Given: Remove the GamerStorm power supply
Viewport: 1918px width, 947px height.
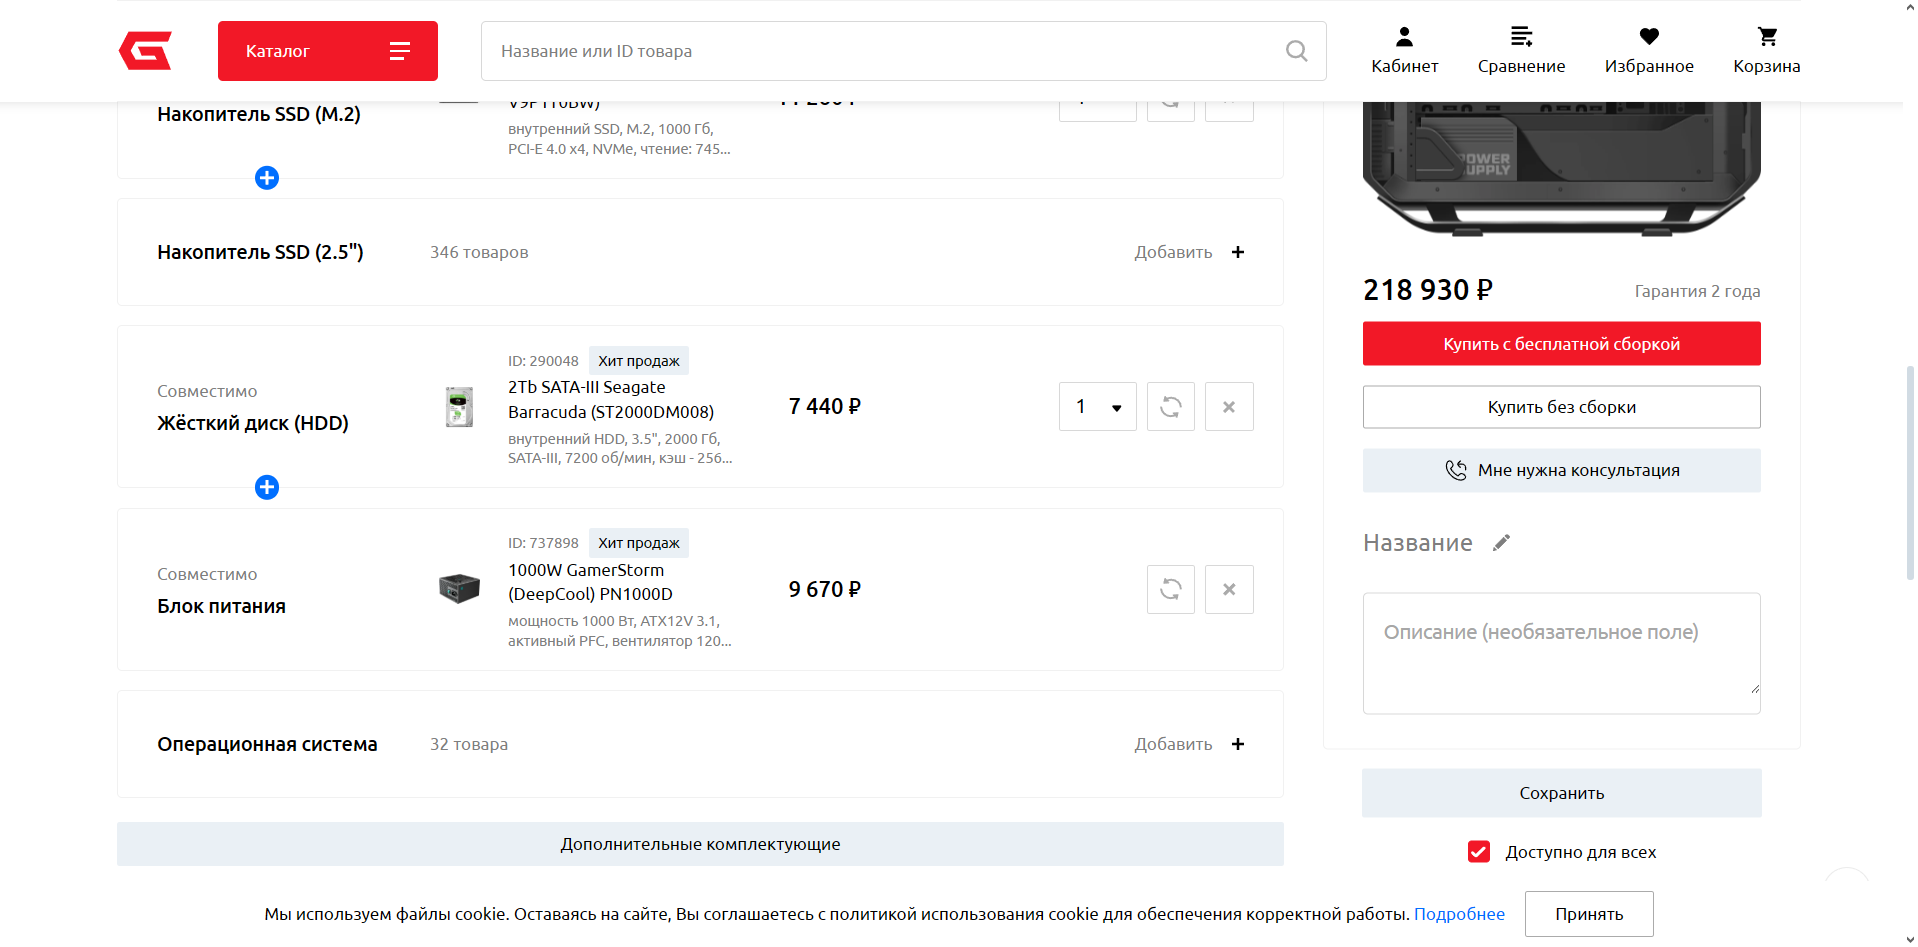Looking at the screenshot, I should tap(1229, 589).
